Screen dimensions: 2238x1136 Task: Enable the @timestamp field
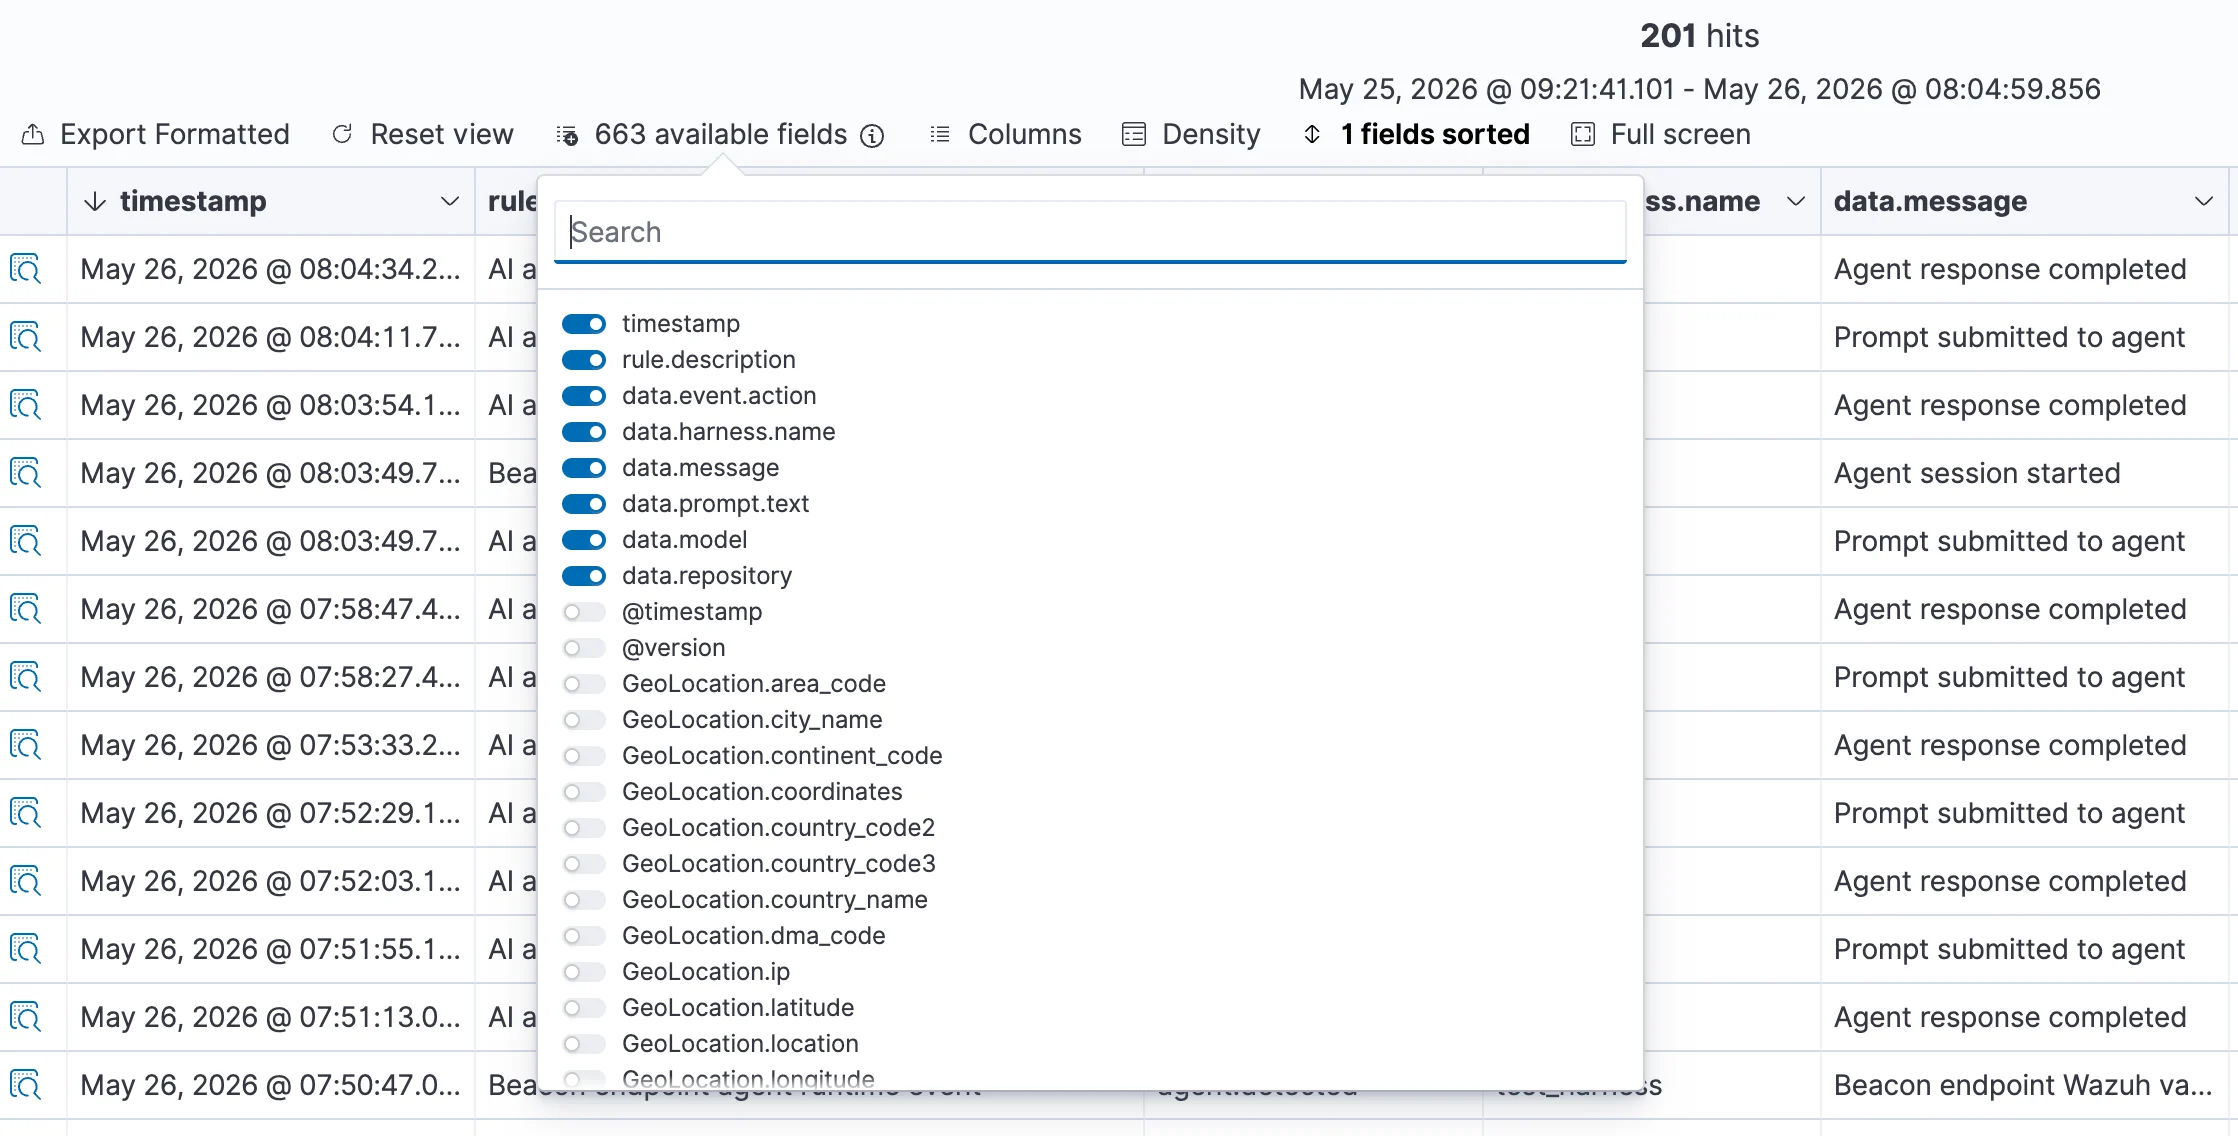(584, 612)
